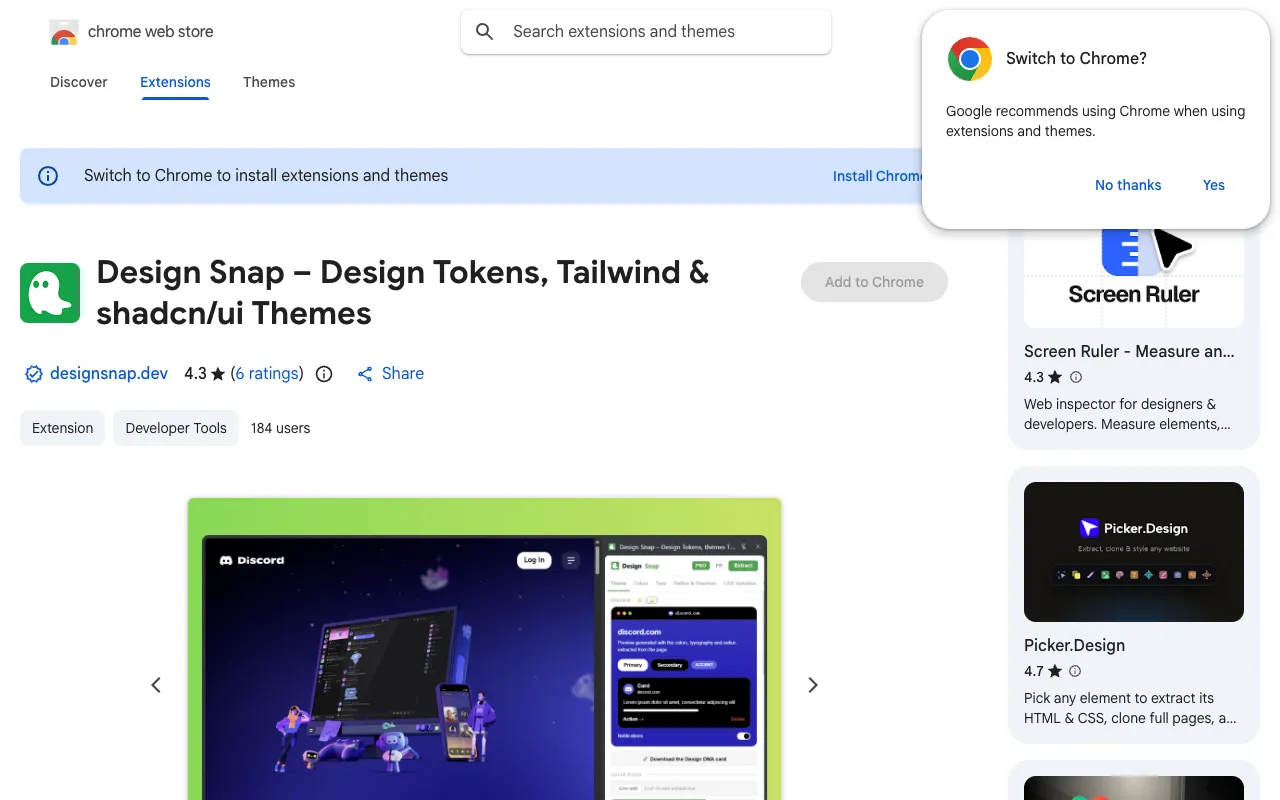
Task: Show next screenshot with the right arrow
Action: click(x=813, y=685)
